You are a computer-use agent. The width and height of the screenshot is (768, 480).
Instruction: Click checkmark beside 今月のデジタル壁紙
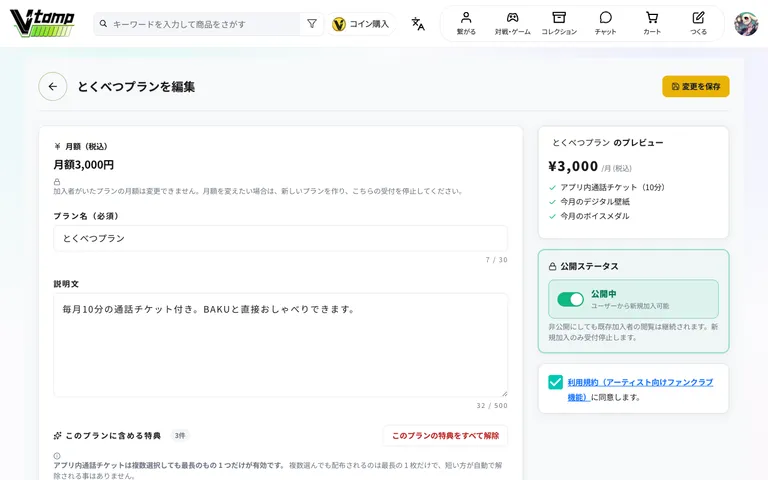coord(552,202)
